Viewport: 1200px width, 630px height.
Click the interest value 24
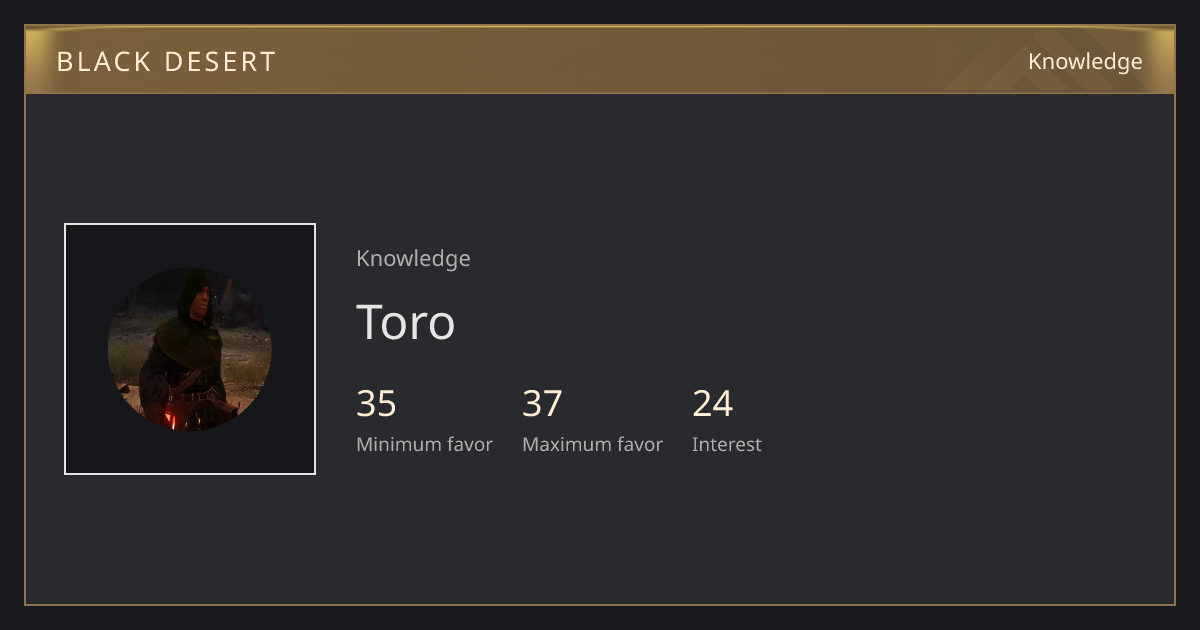712,404
